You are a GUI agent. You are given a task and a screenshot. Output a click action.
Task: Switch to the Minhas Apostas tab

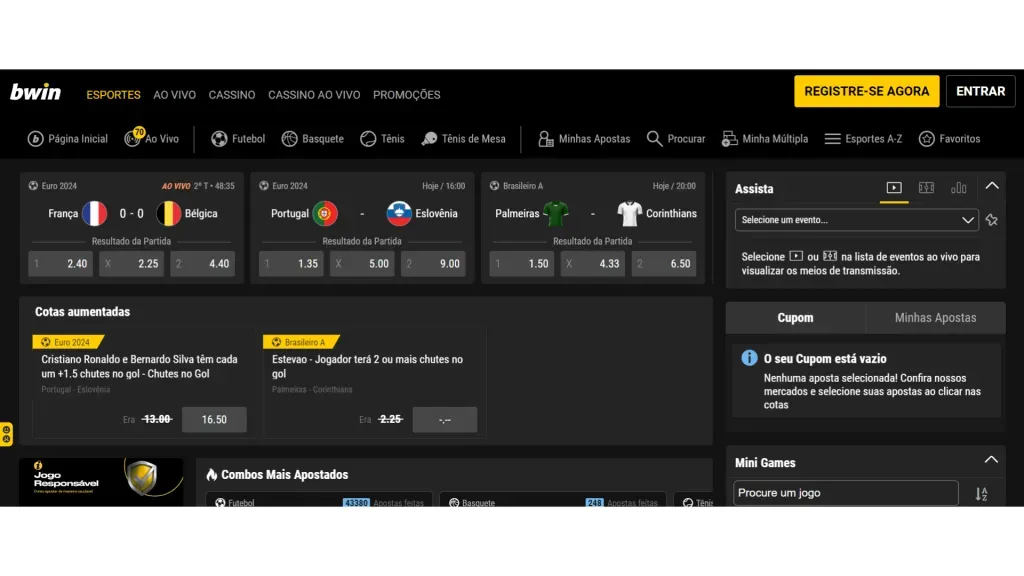coord(935,317)
